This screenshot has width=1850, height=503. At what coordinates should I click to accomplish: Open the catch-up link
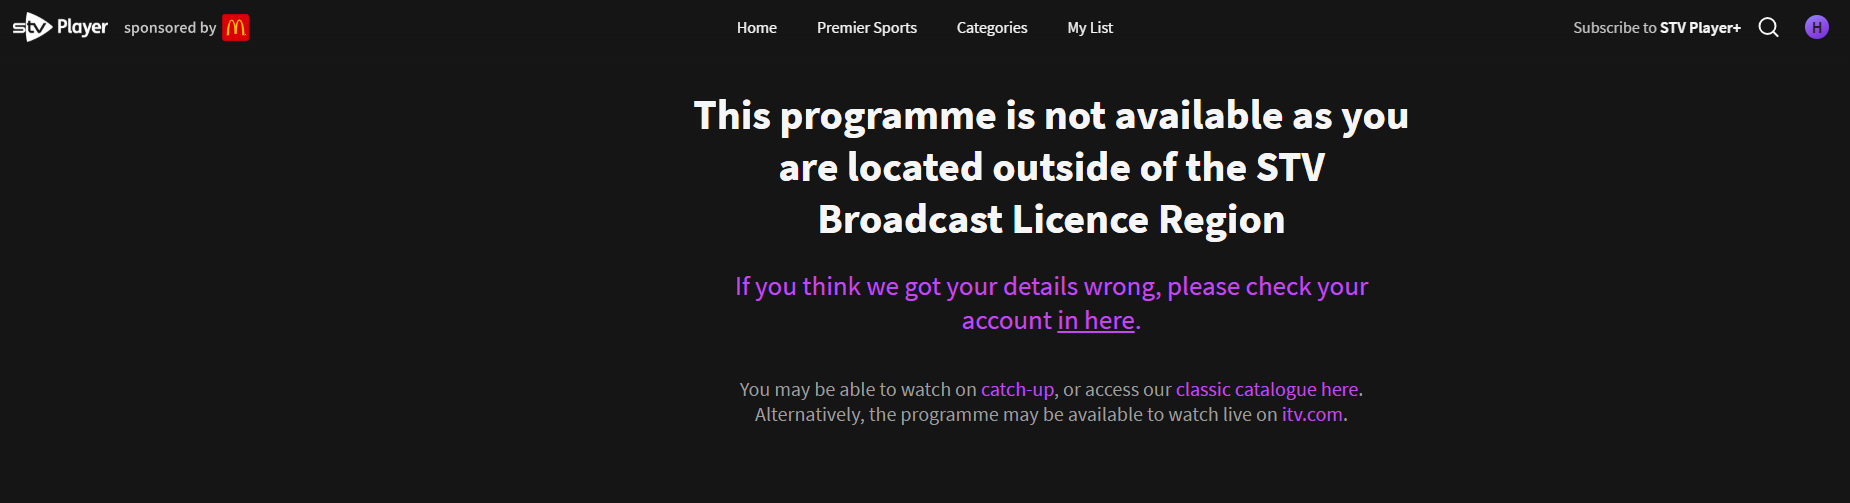click(1017, 389)
